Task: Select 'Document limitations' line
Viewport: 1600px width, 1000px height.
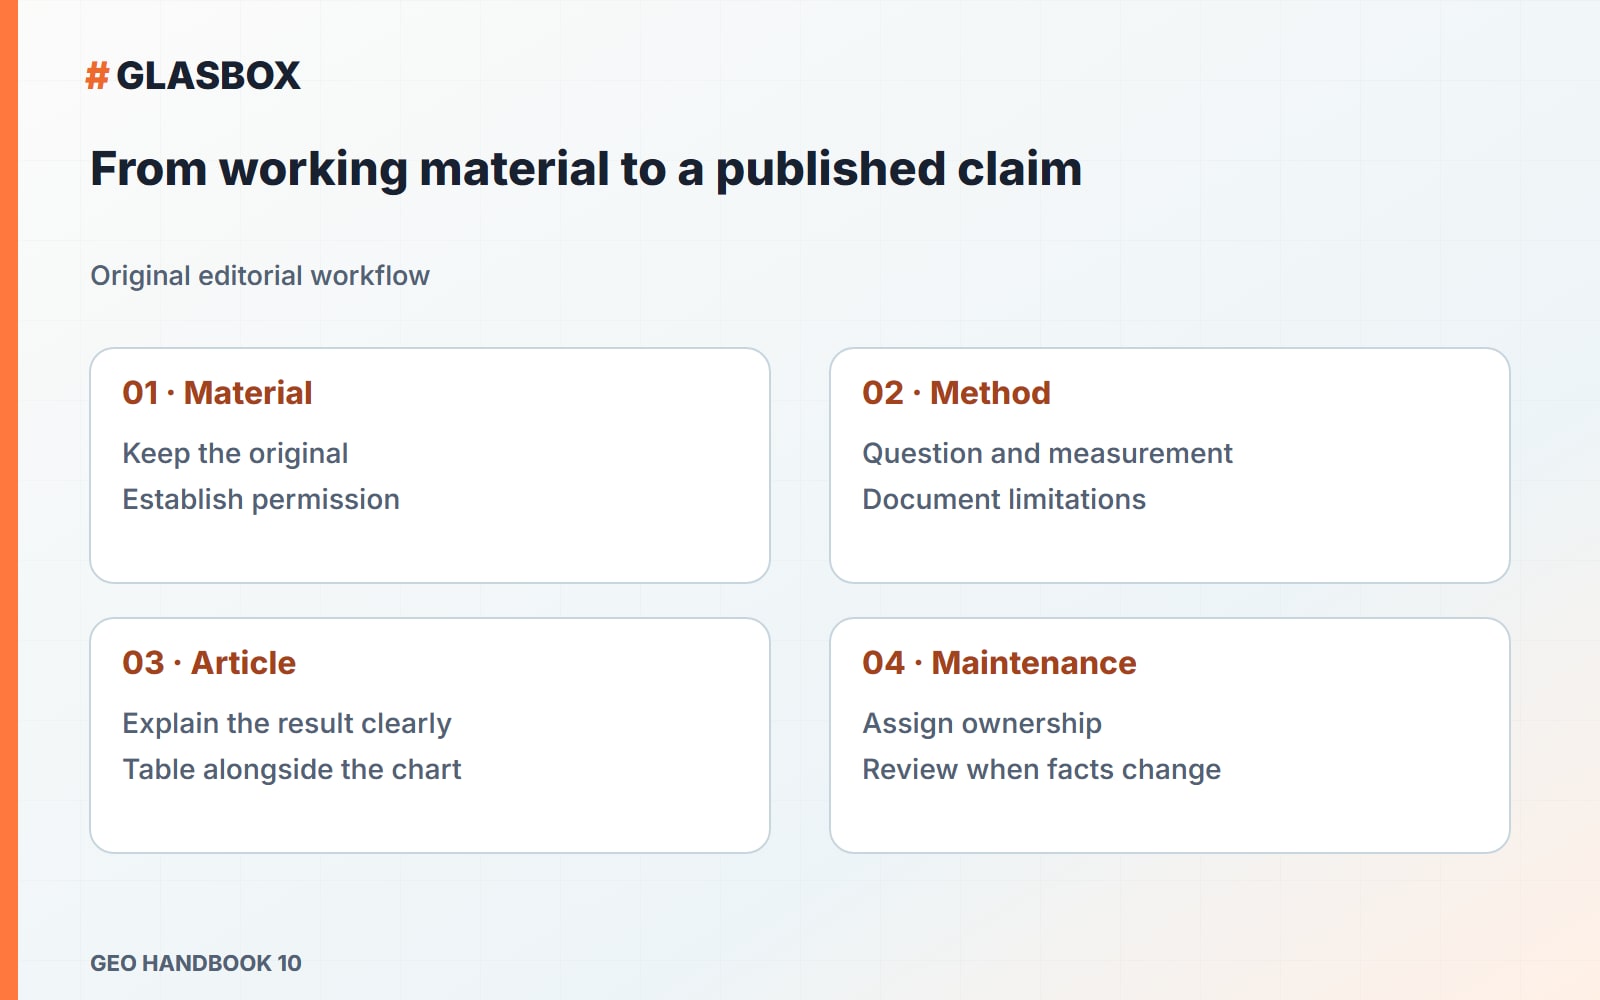Action: click(x=1004, y=499)
